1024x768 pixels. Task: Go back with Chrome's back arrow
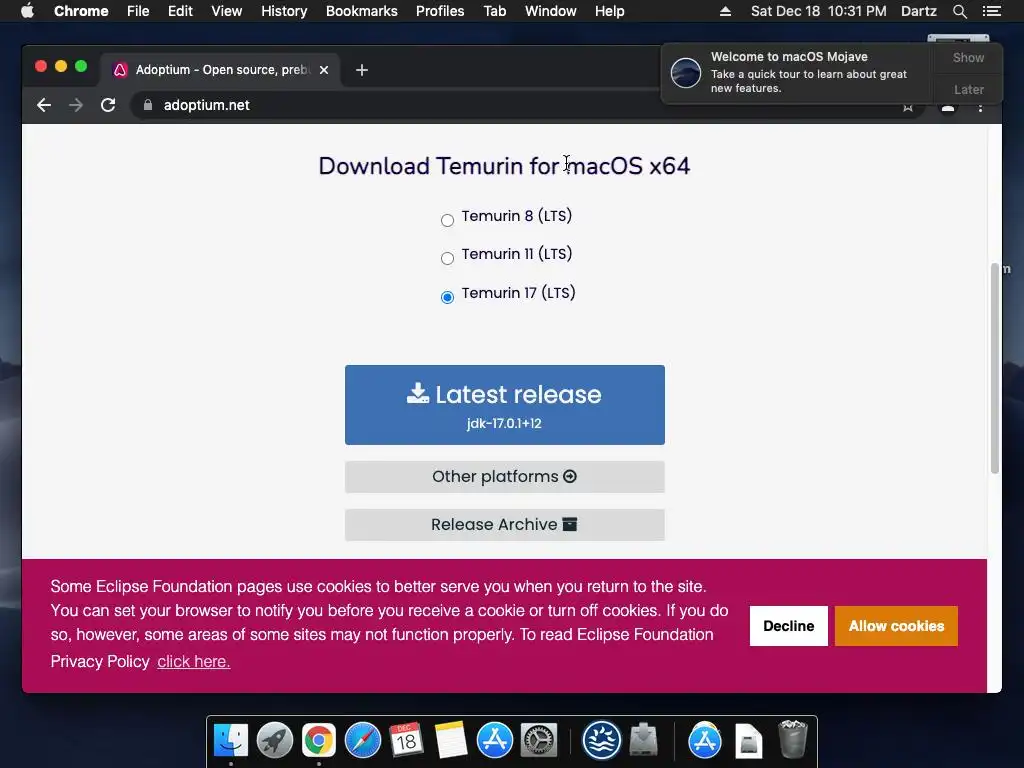(44, 105)
